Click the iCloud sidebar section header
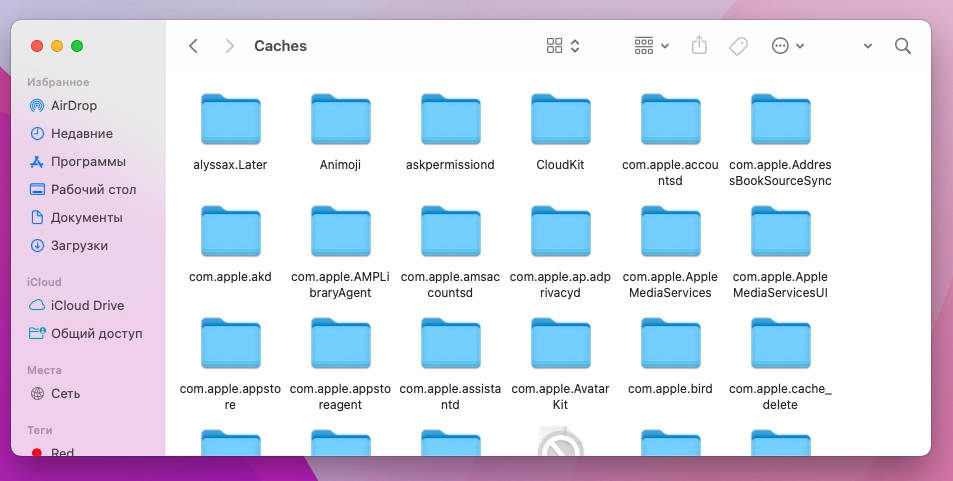This screenshot has width=953, height=481. click(44, 282)
